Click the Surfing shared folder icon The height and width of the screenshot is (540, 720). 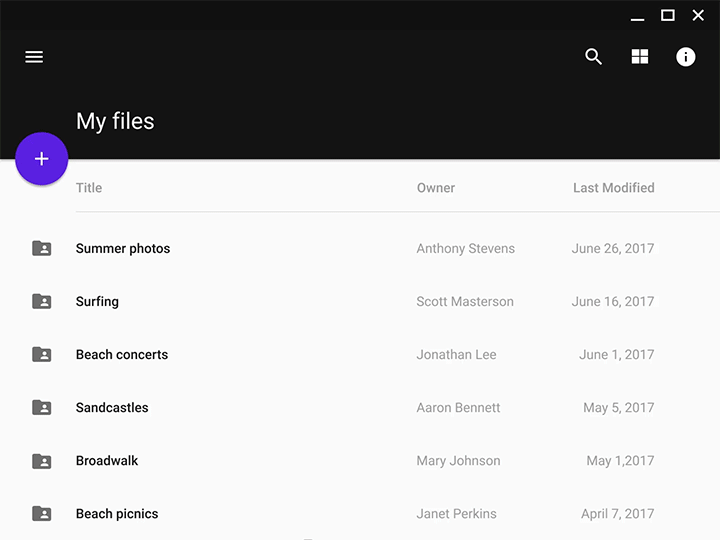click(41, 301)
